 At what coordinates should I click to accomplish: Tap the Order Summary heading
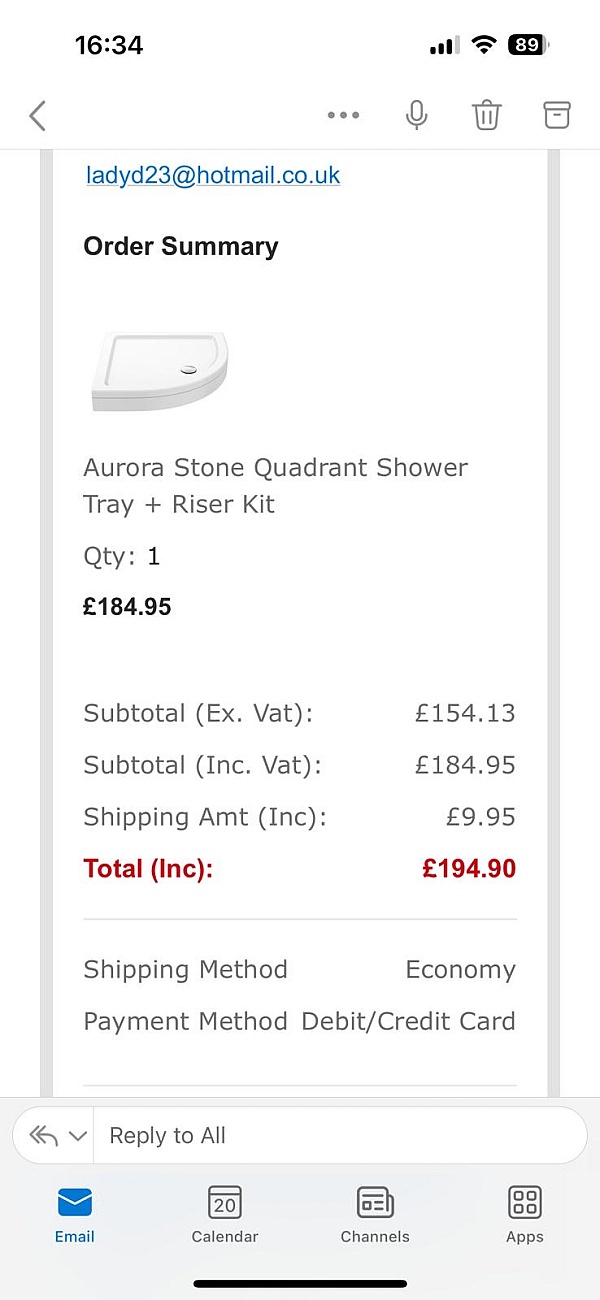181,247
